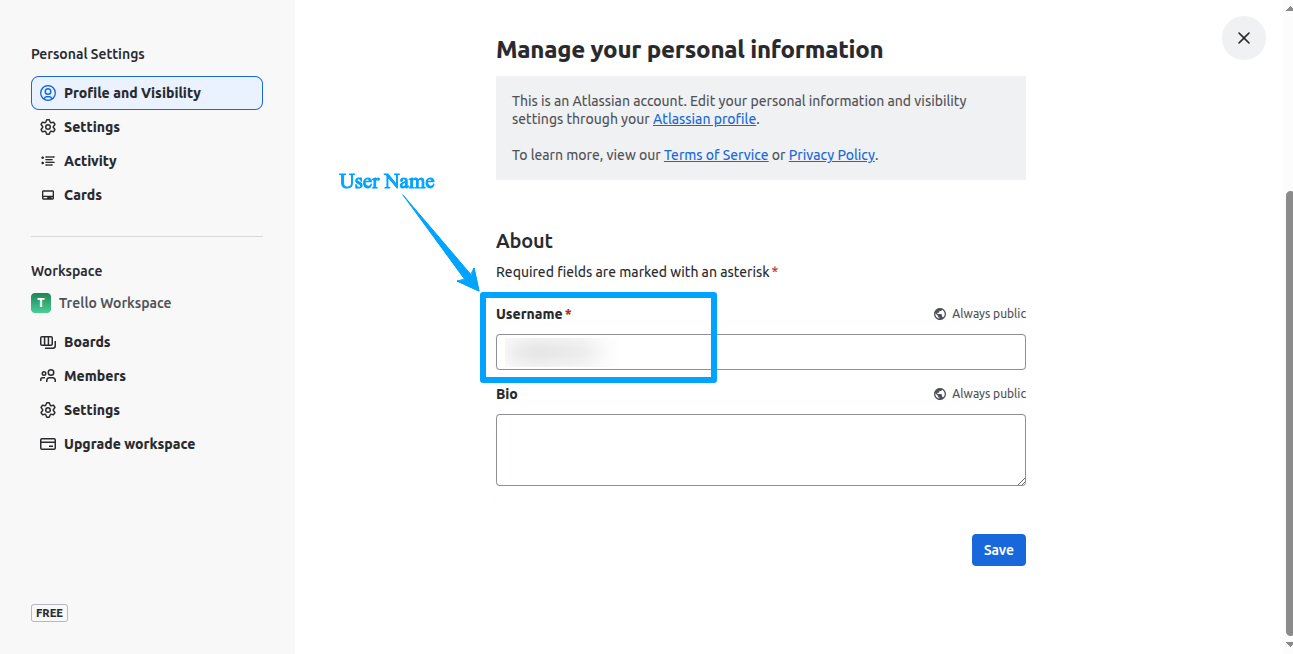
Task: Open the Terms of Service link
Action: pyautogui.click(x=716, y=155)
